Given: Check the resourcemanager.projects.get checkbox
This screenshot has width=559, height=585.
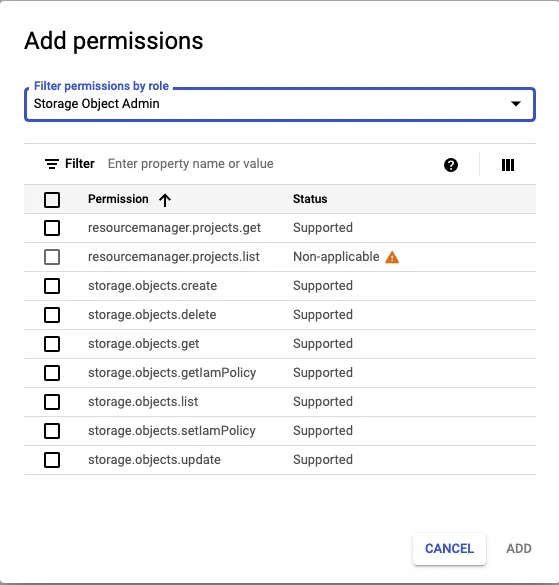Looking at the screenshot, I should tap(52, 228).
